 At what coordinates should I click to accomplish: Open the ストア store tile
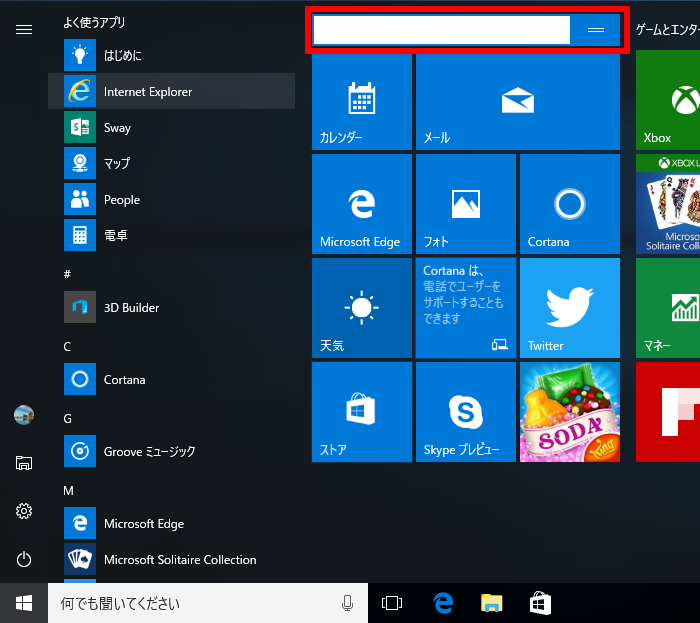click(x=362, y=412)
